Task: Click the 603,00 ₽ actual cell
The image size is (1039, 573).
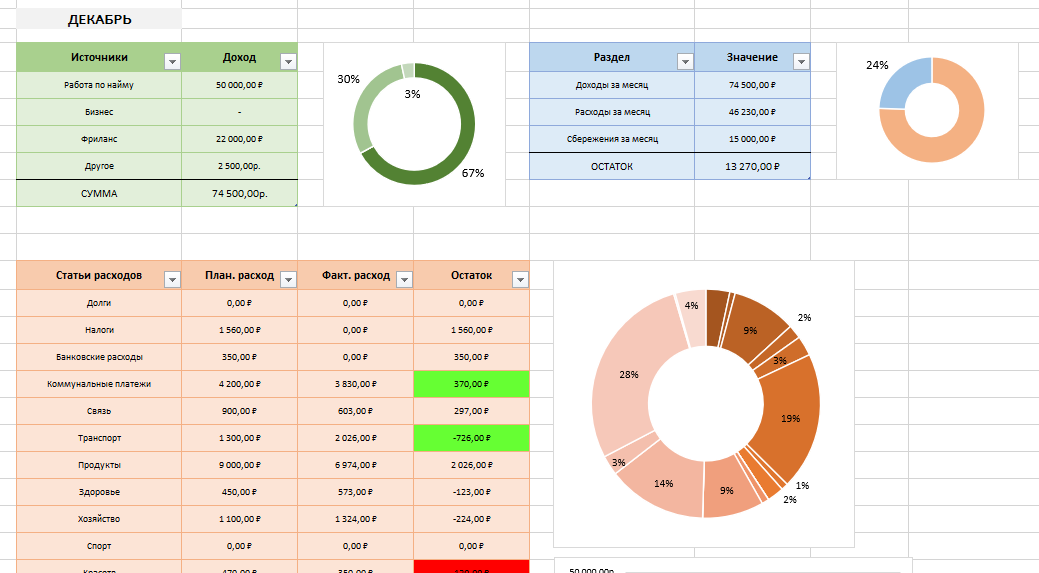Action: [356, 411]
